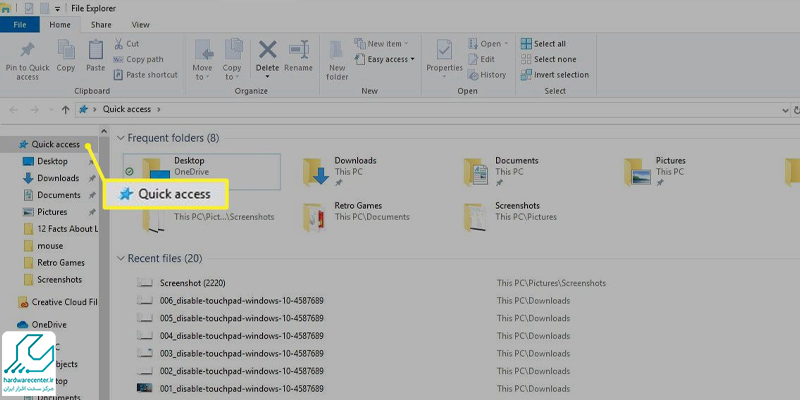800x400 pixels.
Task: Expand the address bar history dropdown
Action: click(x=785, y=110)
